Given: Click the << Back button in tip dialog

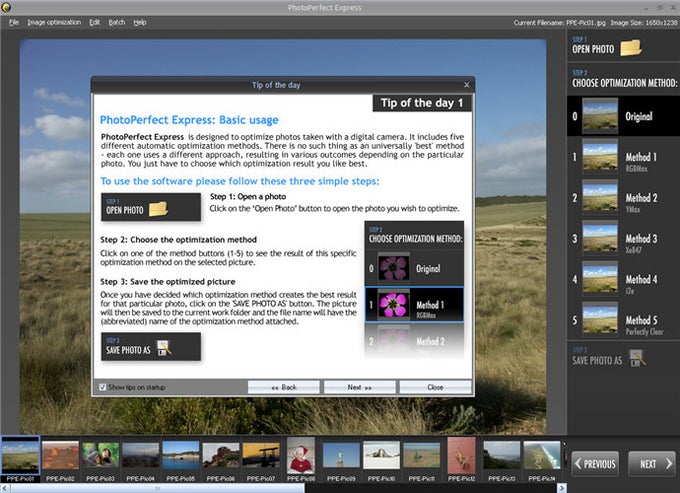Looking at the screenshot, I should coord(284,387).
